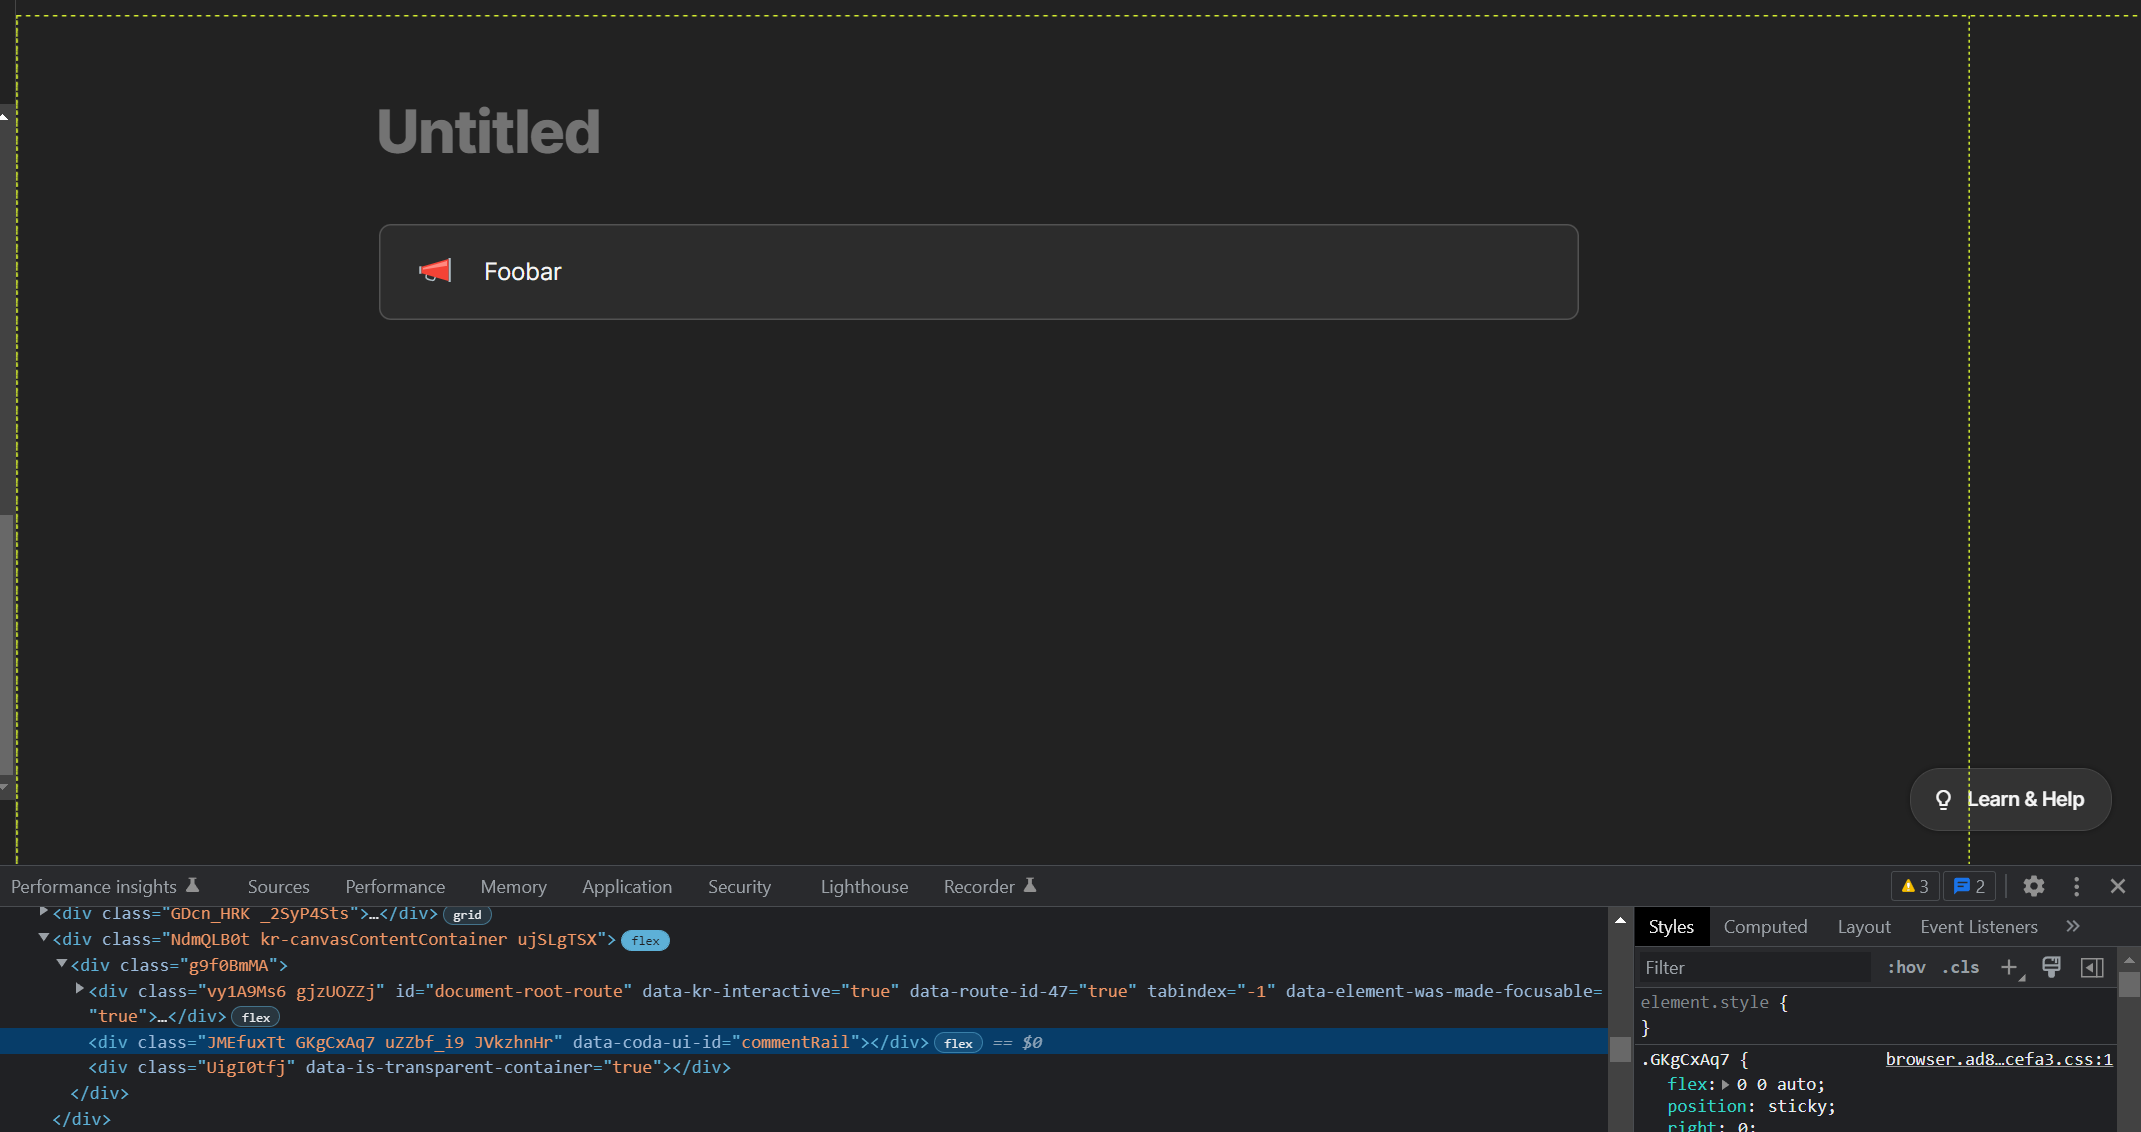Collapse the kr-canvasContentContainer div node
2141x1132 pixels.
pyautogui.click(x=44, y=938)
